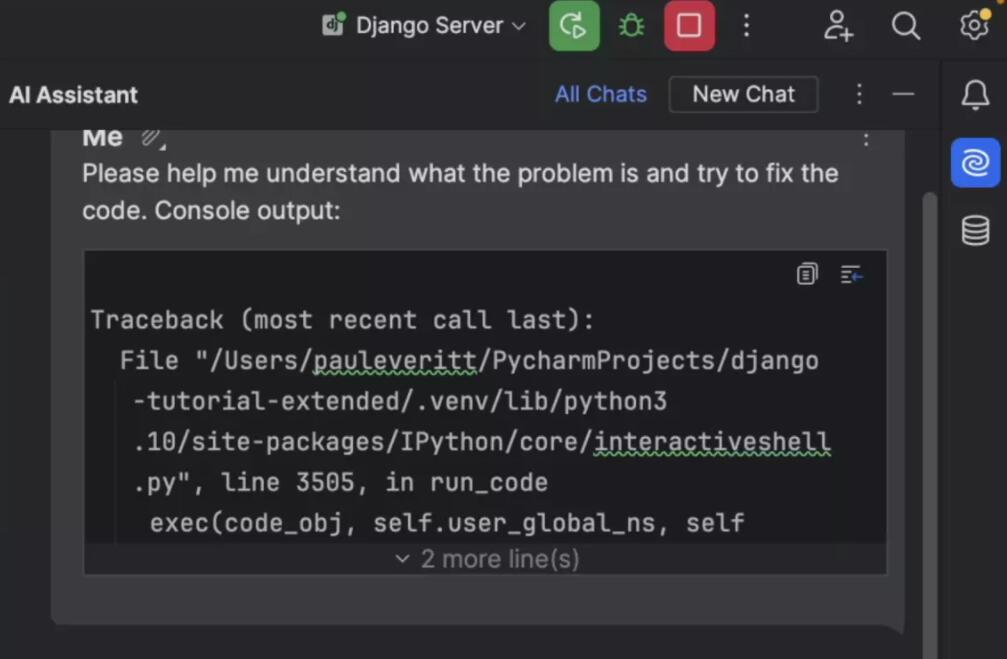1007x659 pixels.
Task: Open the Database tool window
Action: click(x=975, y=231)
